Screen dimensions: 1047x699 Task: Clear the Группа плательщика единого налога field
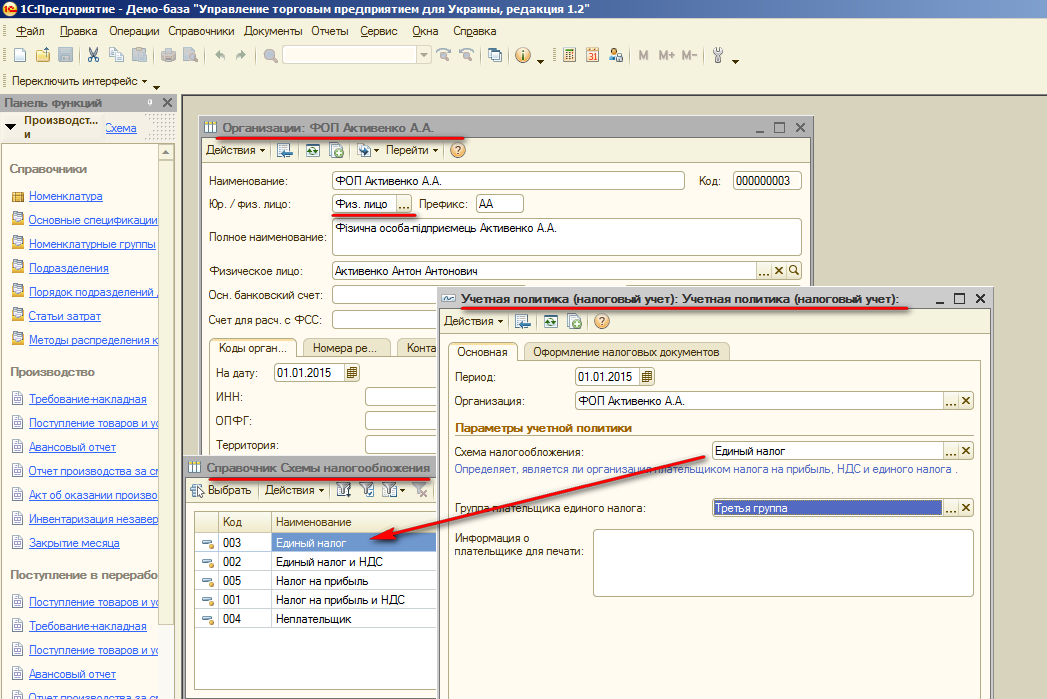(966, 507)
